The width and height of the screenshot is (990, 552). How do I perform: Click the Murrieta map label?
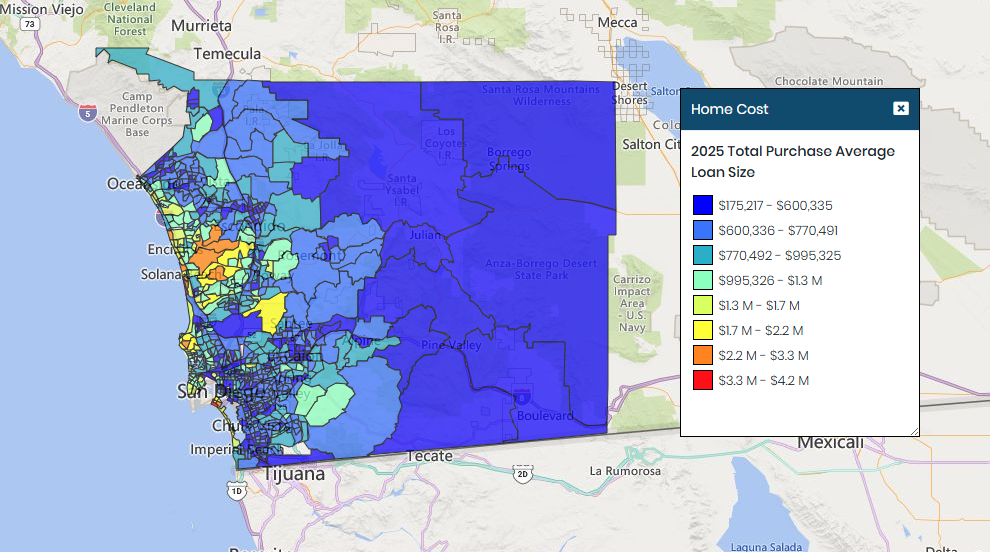[x=201, y=26]
